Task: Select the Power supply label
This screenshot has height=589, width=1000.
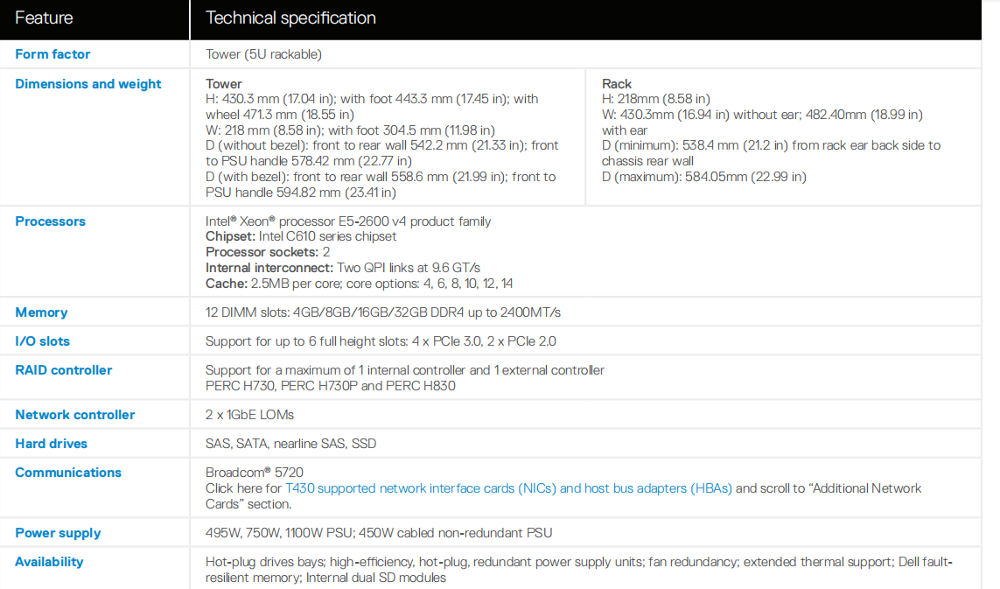Action: [x=58, y=533]
